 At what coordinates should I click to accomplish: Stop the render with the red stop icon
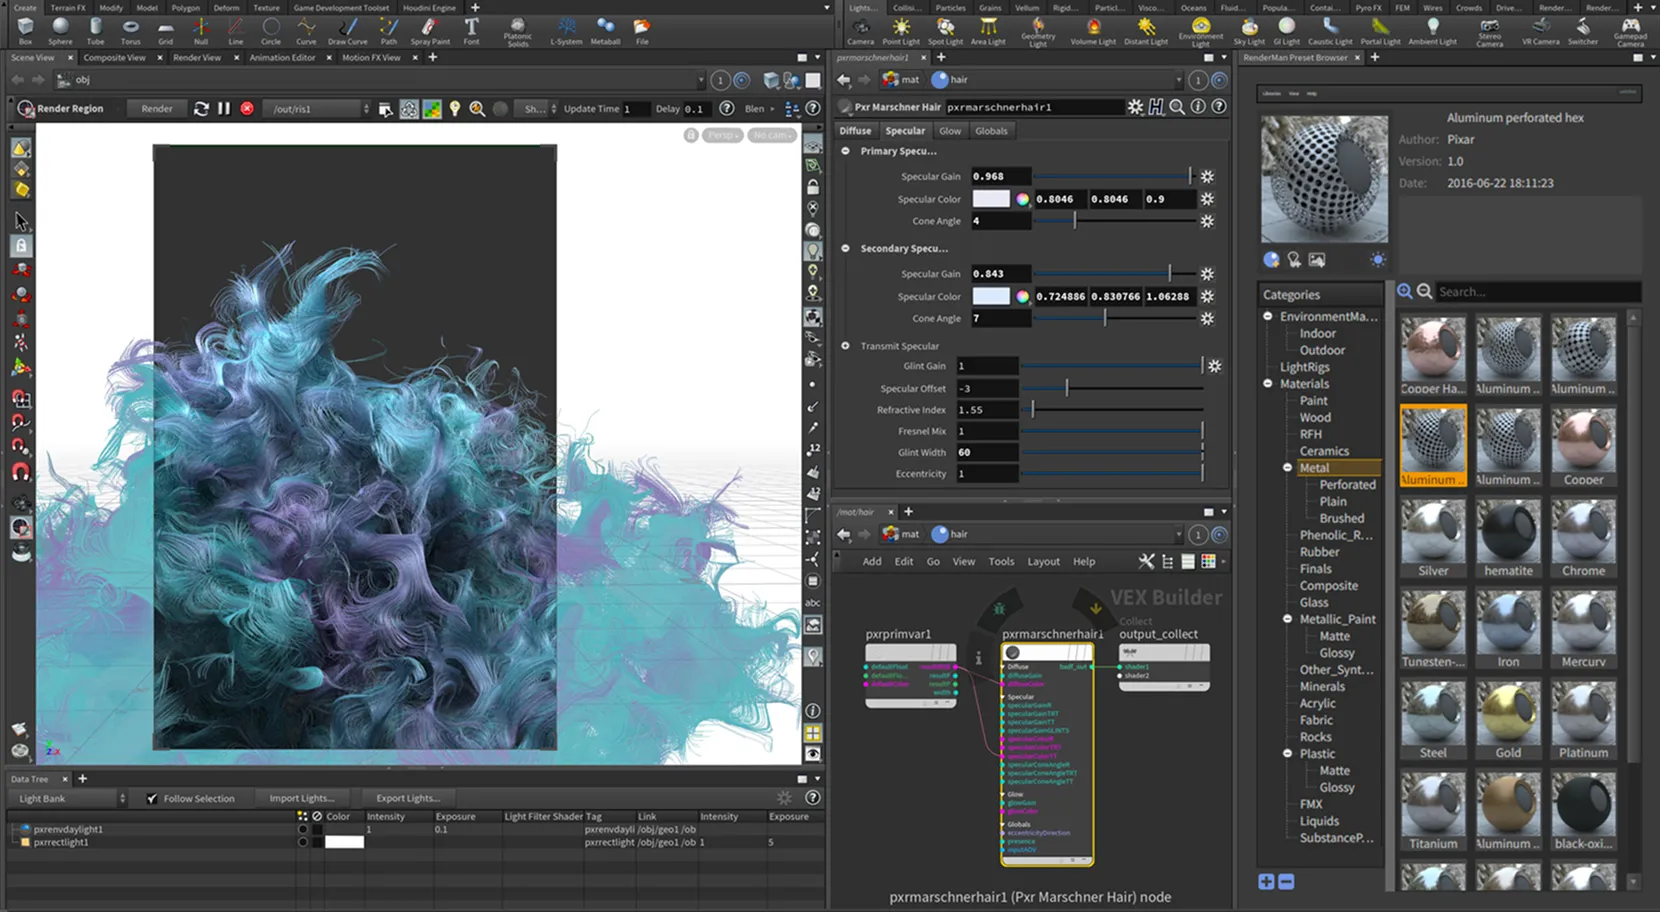click(x=247, y=108)
